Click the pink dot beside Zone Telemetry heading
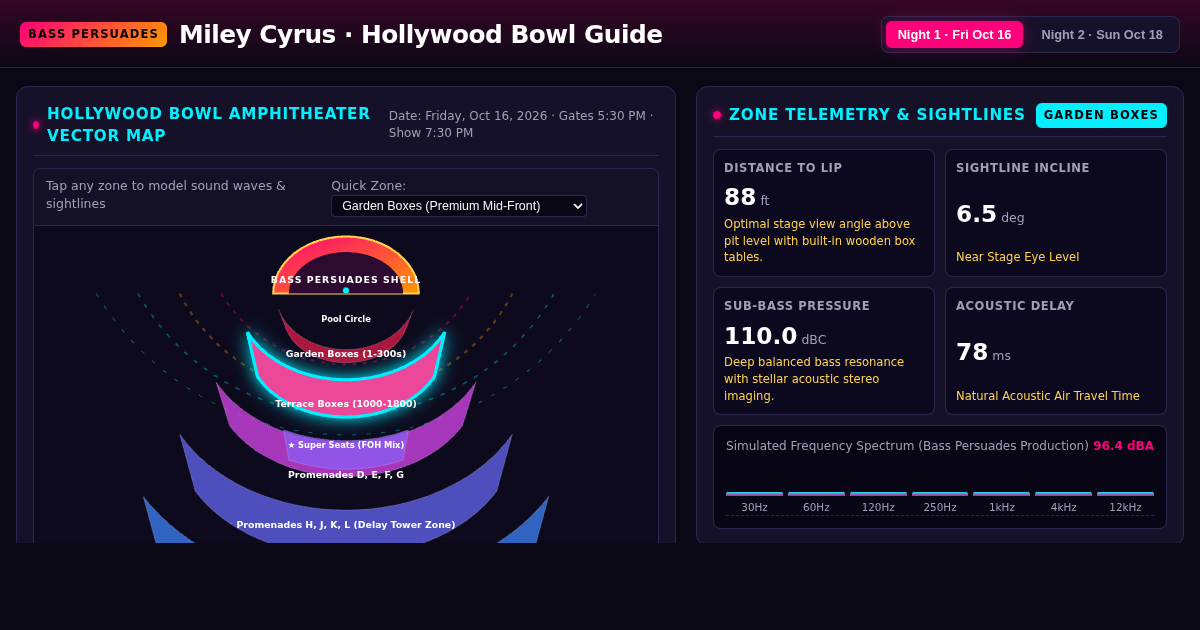Viewport: 1200px width, 630px height. [717, 115]
